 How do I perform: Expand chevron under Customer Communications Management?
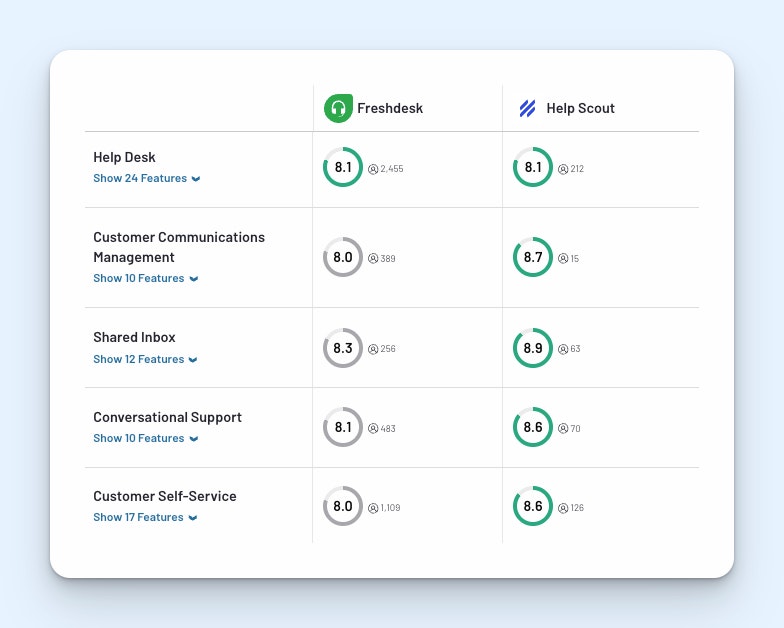[x=194, y=279]
